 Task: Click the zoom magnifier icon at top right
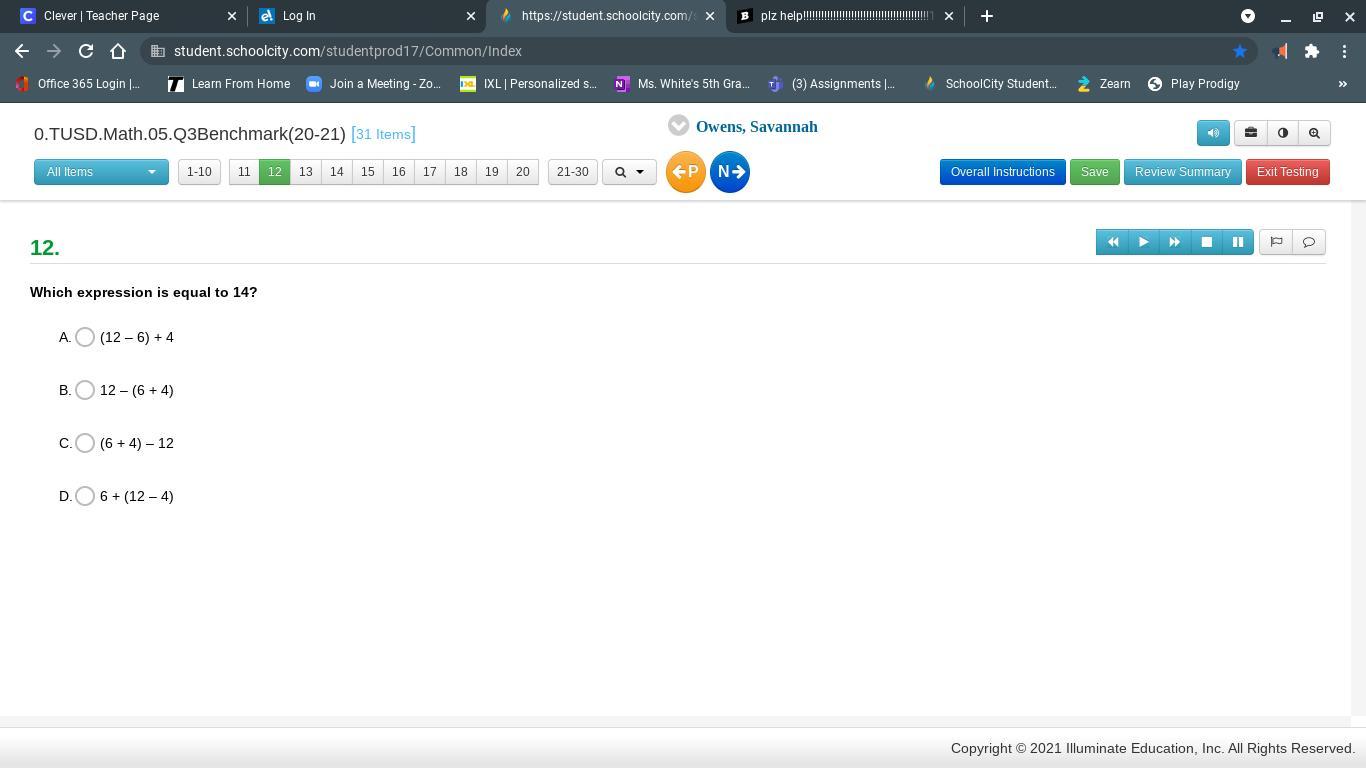coord(1314,133)
